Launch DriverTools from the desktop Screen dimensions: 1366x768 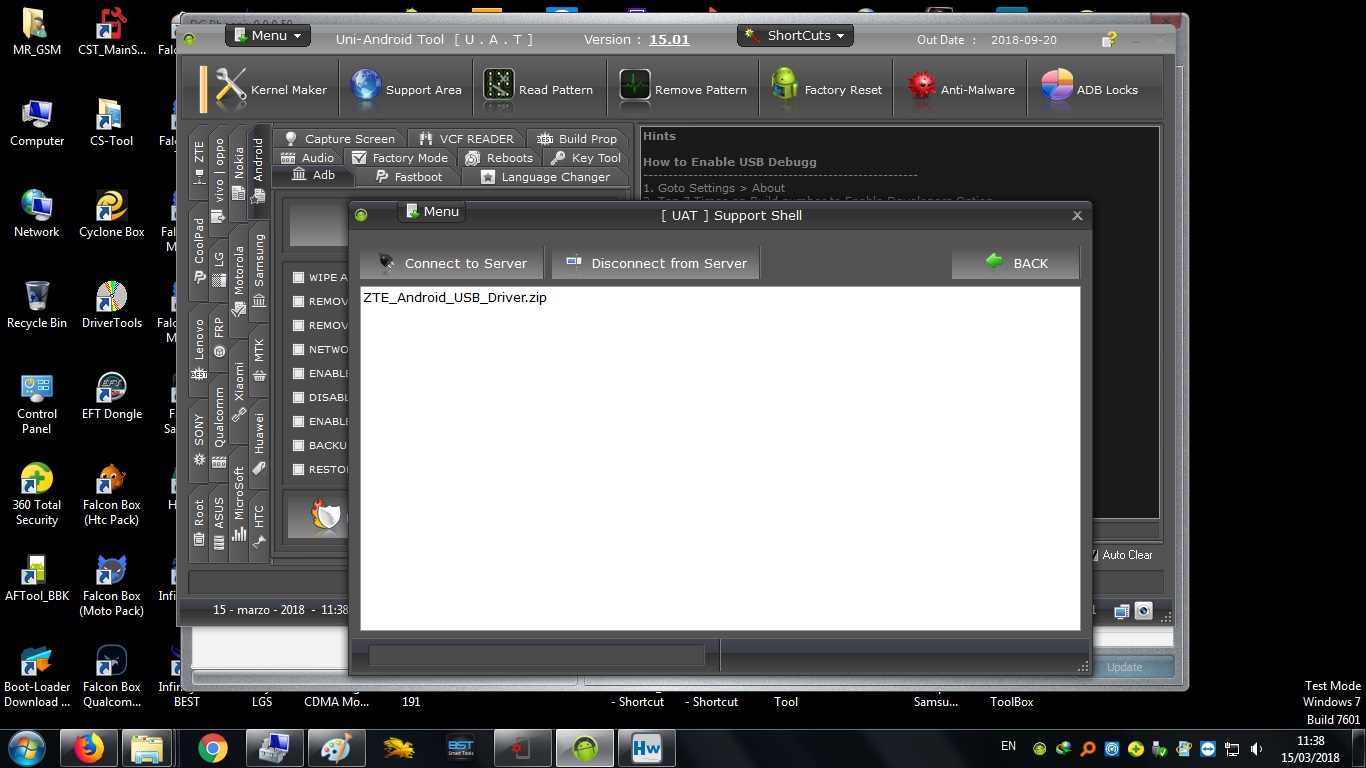pos(111,305)
